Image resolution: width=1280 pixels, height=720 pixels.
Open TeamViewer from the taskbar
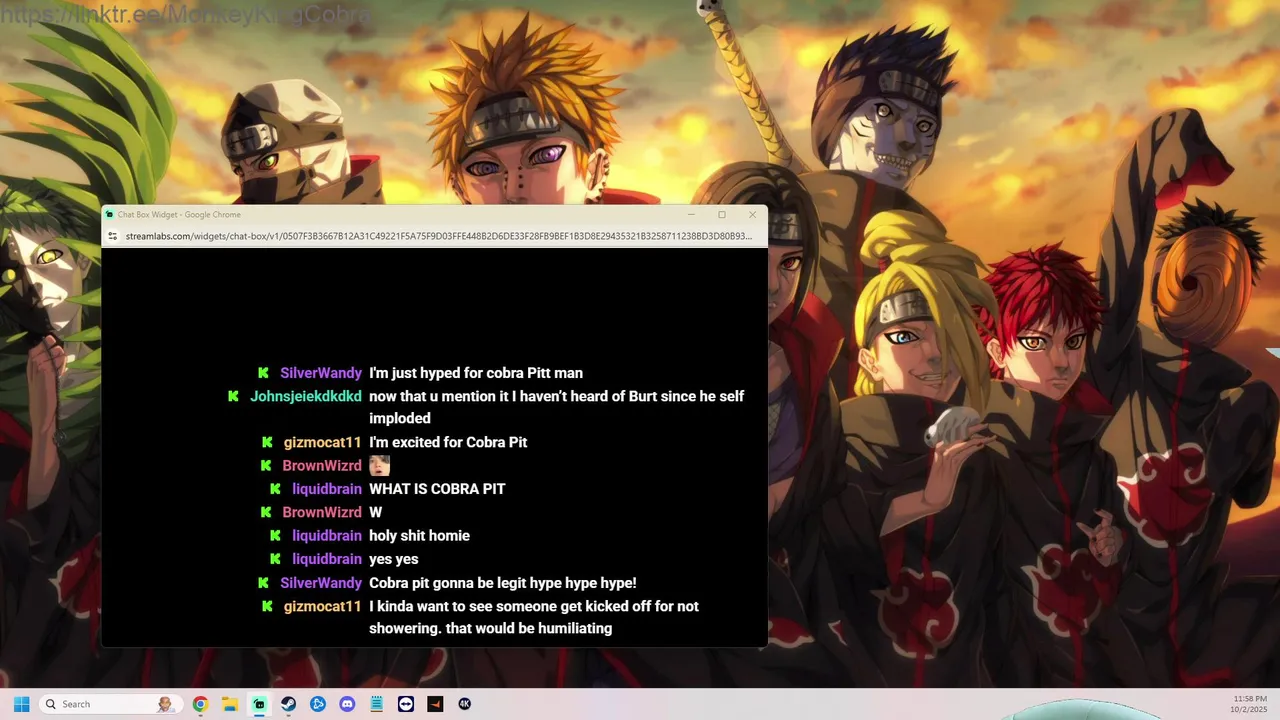point(406,704)
